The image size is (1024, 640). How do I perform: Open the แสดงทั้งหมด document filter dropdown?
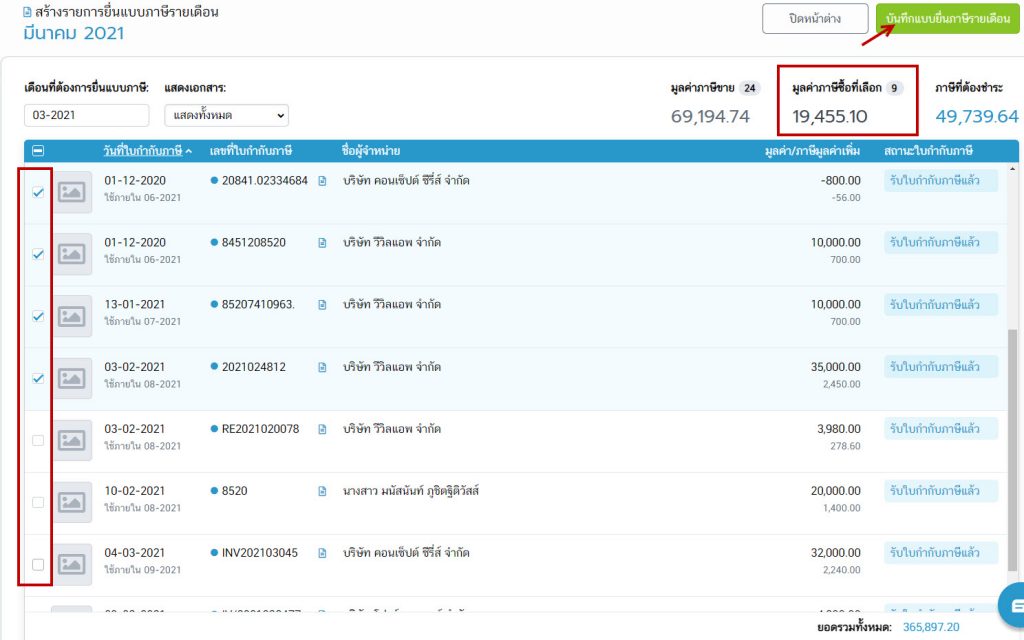226,115
